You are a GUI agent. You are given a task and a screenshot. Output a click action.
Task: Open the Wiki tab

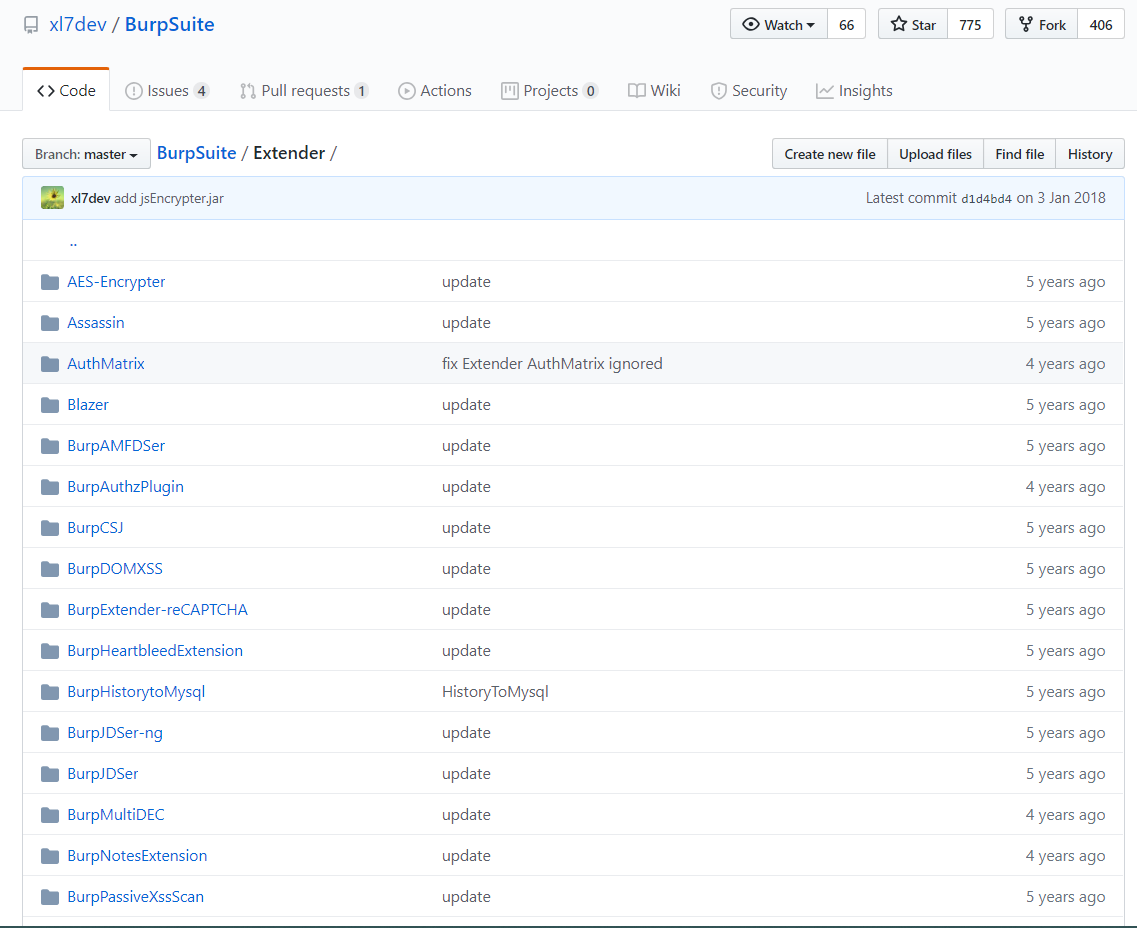click(x=654, y=91)
